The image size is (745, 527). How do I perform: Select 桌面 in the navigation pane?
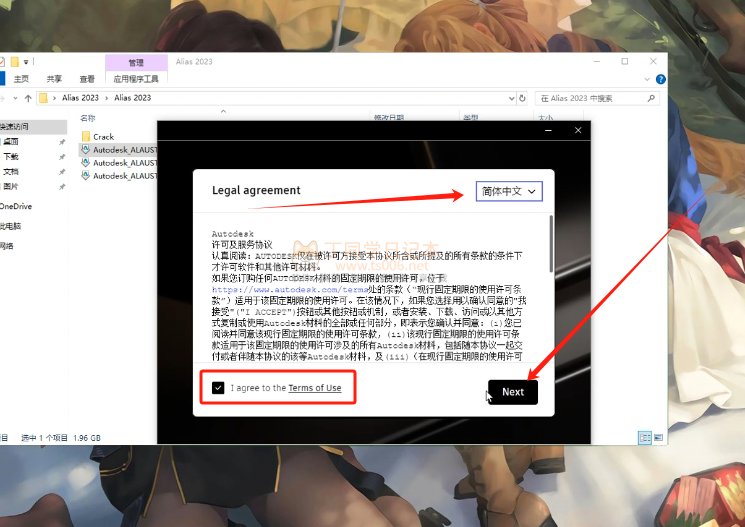(x=10, y=142)
